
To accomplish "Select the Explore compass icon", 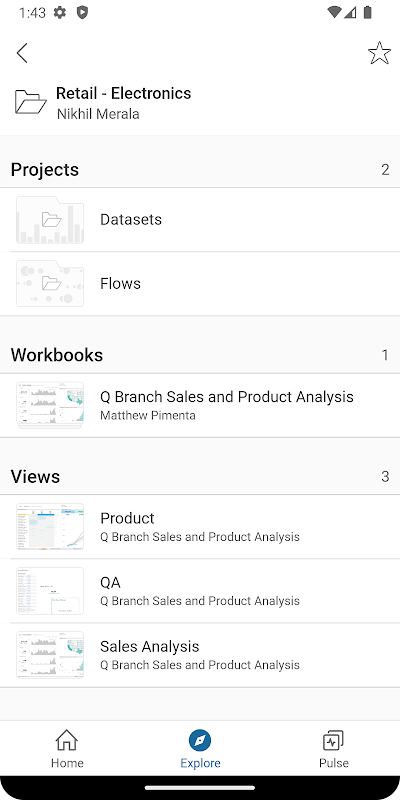I will [200, 740].
